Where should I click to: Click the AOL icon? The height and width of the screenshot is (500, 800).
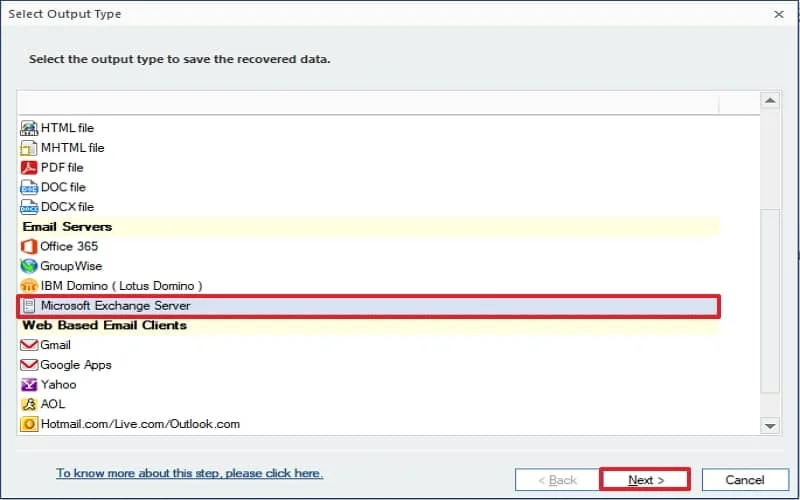pos(29,404)
